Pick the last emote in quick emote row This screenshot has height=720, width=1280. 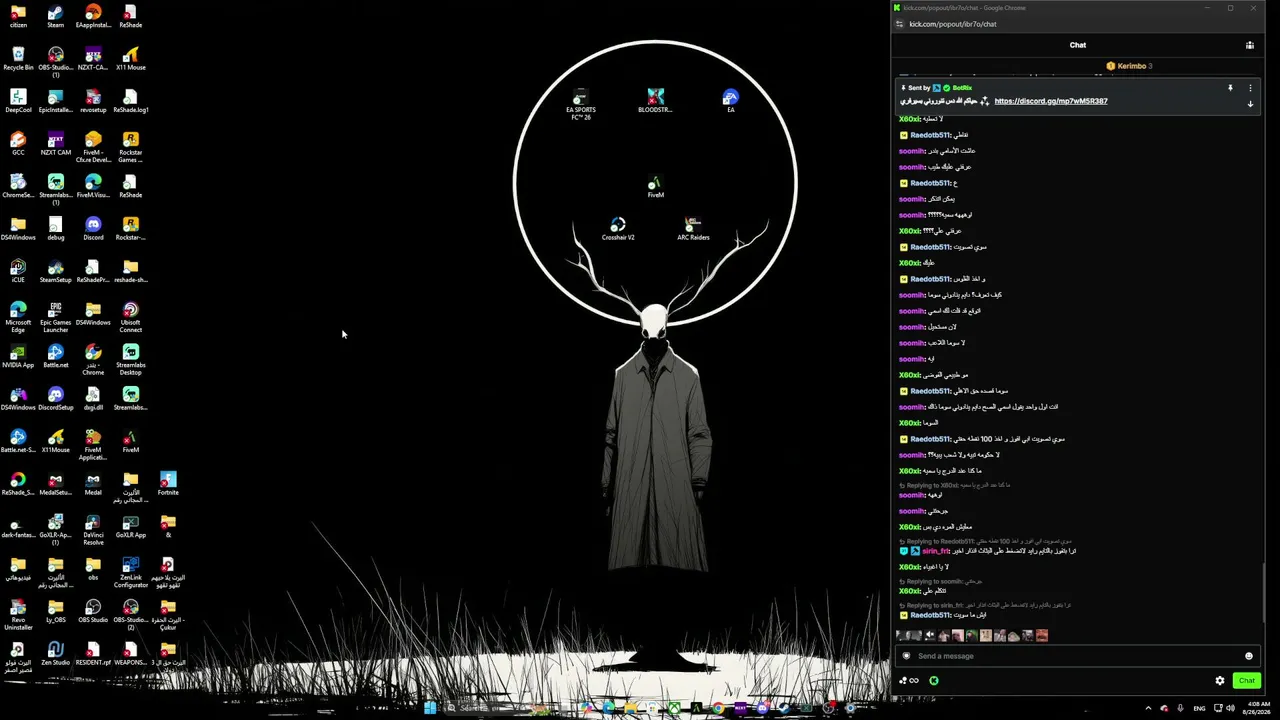(x=1042, y=635)
